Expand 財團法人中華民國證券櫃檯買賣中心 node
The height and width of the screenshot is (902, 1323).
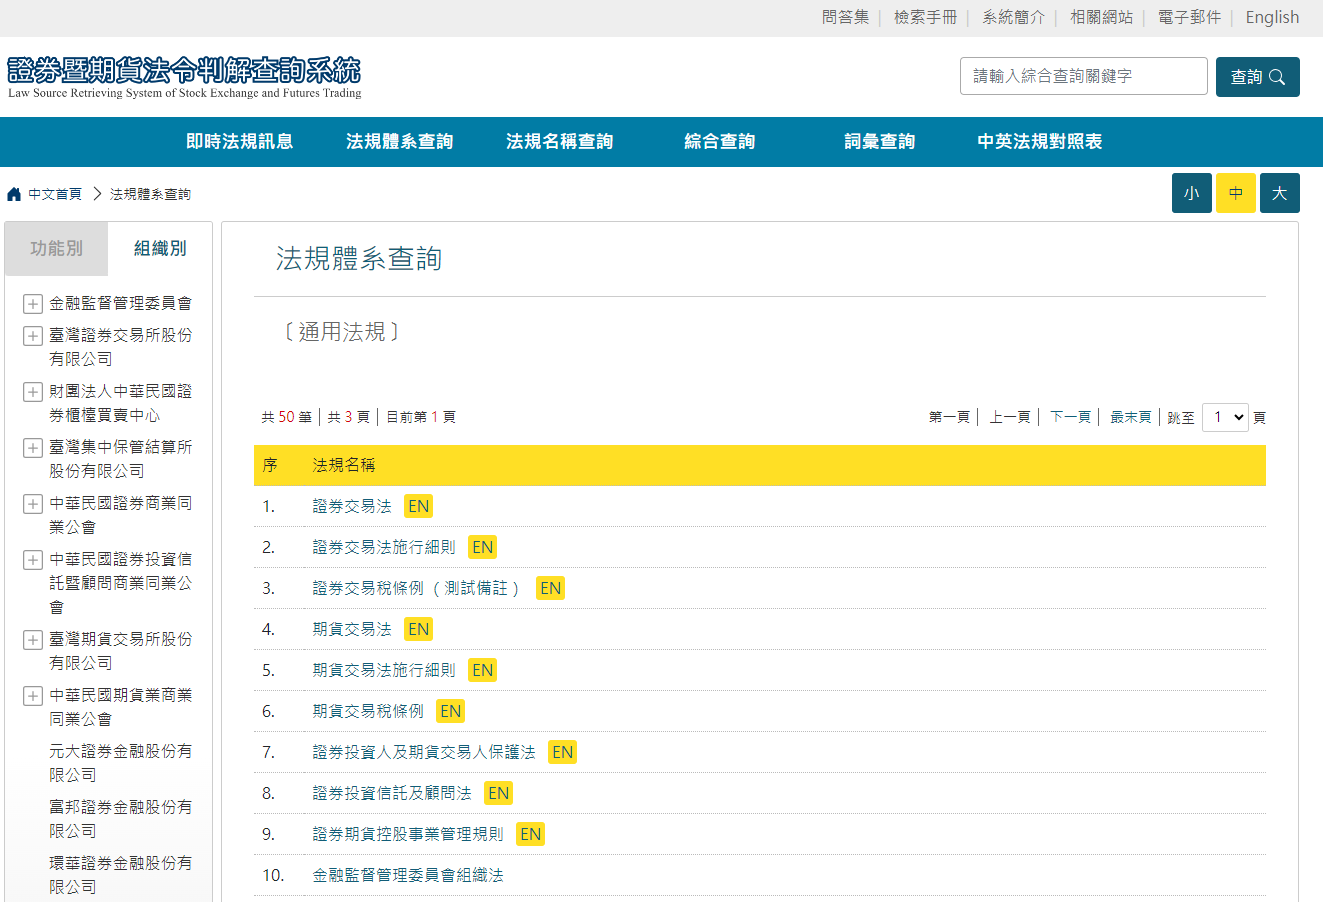point(33,392)
